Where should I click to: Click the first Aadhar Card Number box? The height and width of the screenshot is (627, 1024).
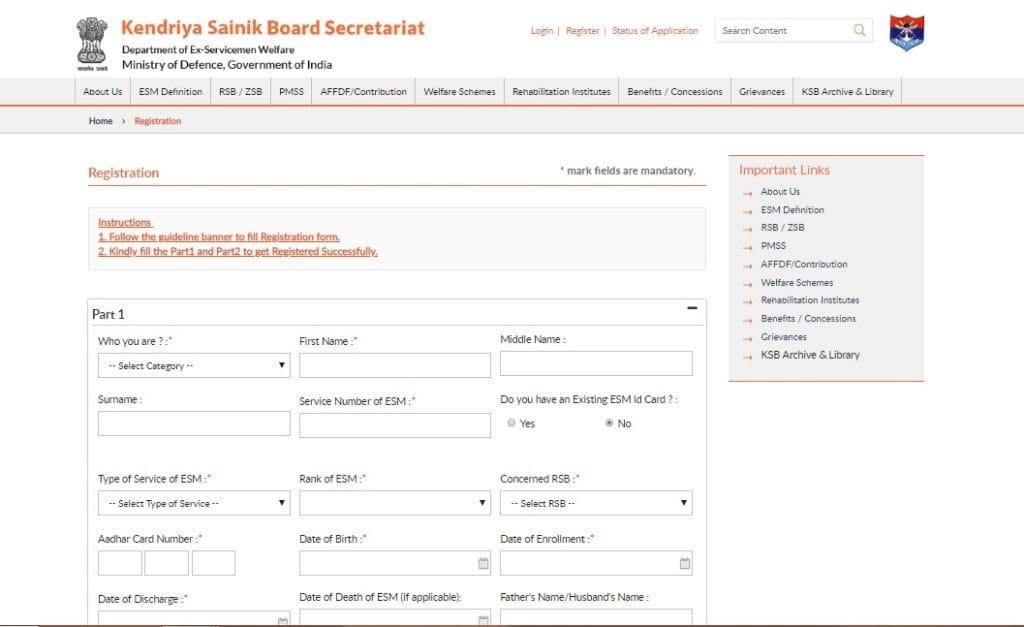click(120, 563)
